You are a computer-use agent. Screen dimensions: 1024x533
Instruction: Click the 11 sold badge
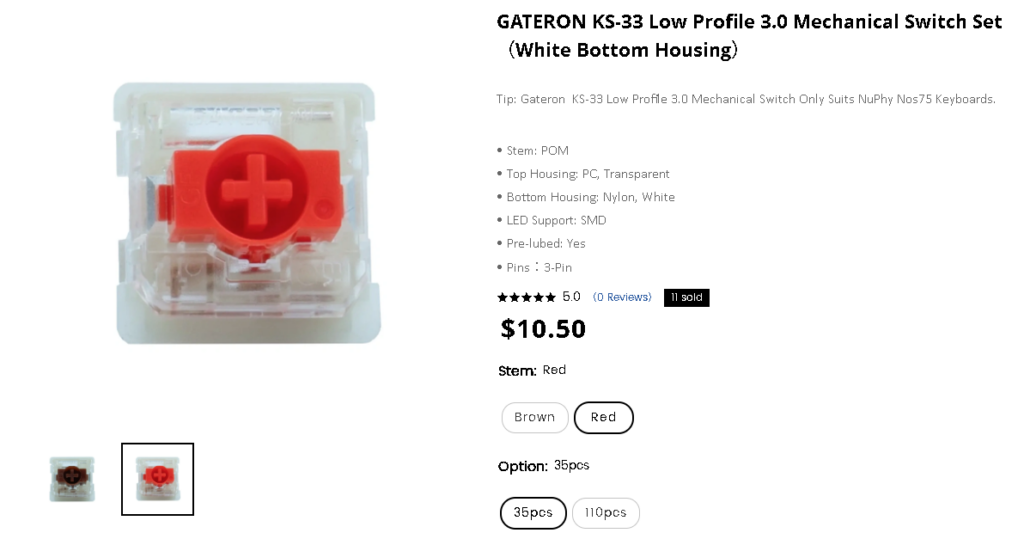tap(686, 297)
